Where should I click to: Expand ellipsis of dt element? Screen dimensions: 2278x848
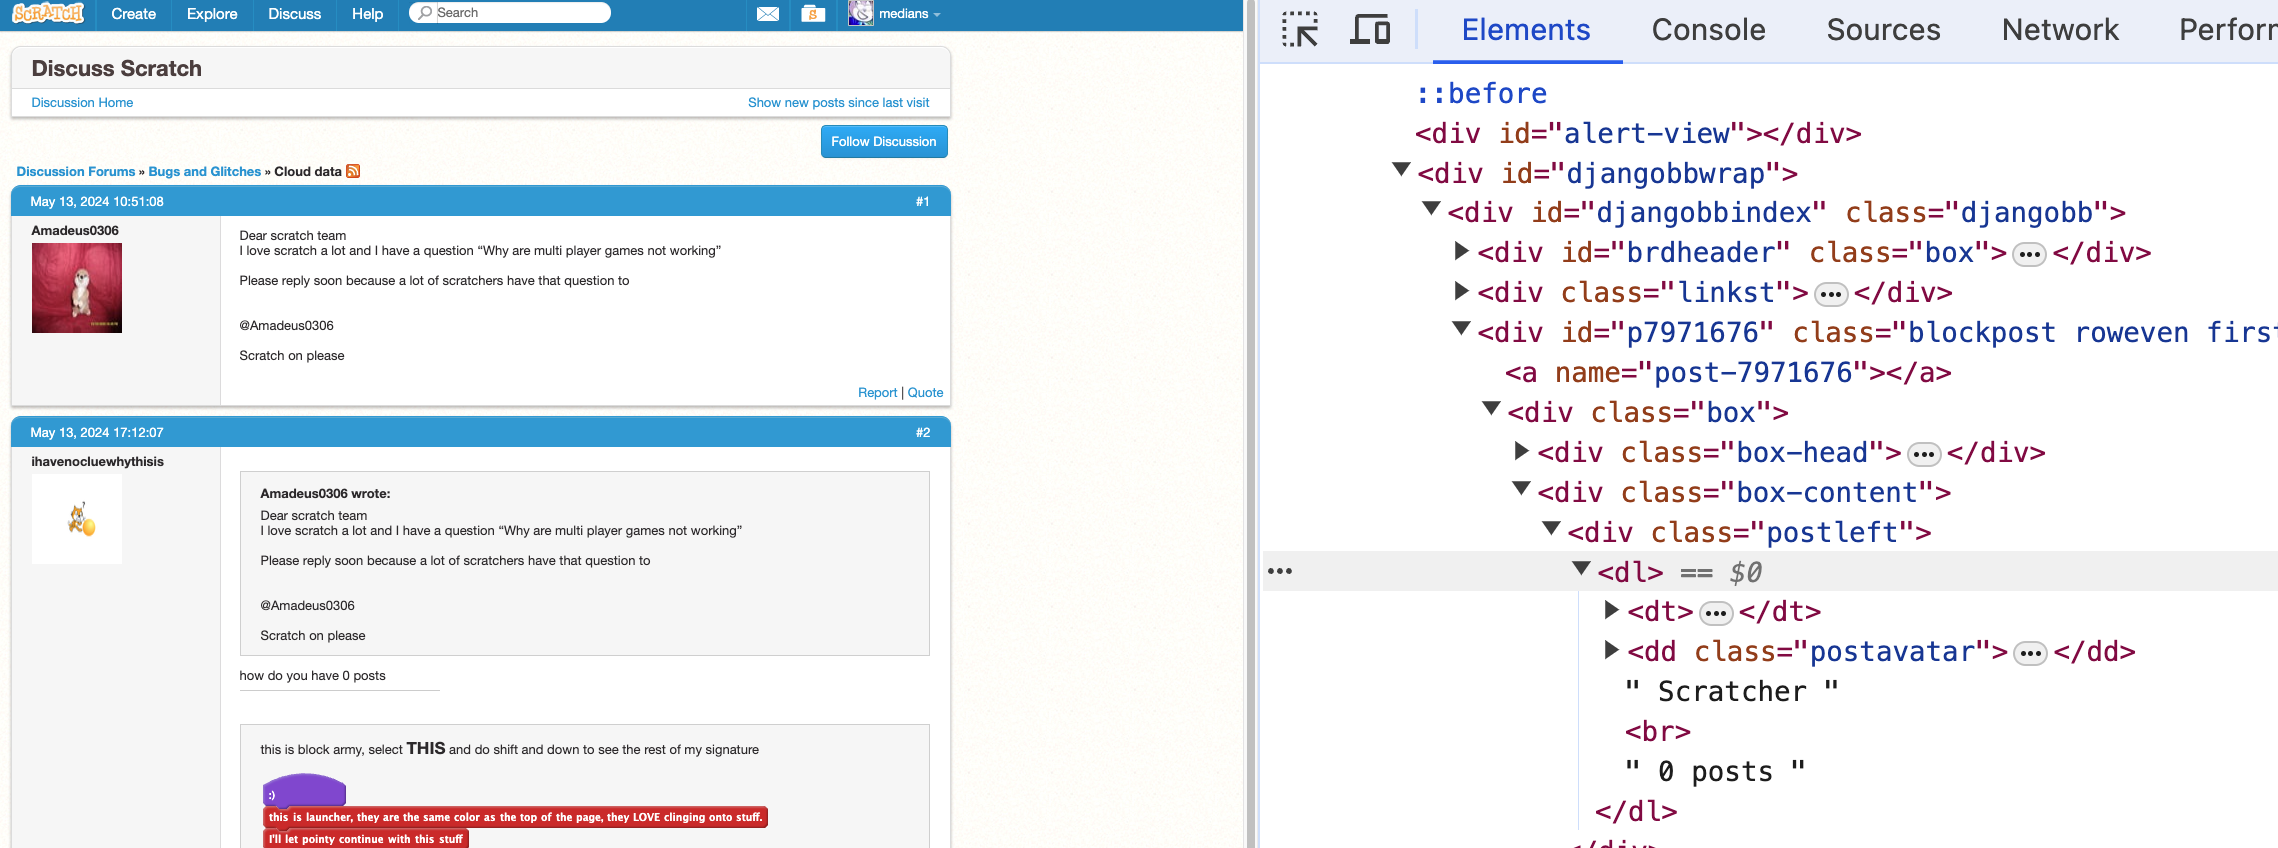pyautogui.click(x=1716, y=613)
